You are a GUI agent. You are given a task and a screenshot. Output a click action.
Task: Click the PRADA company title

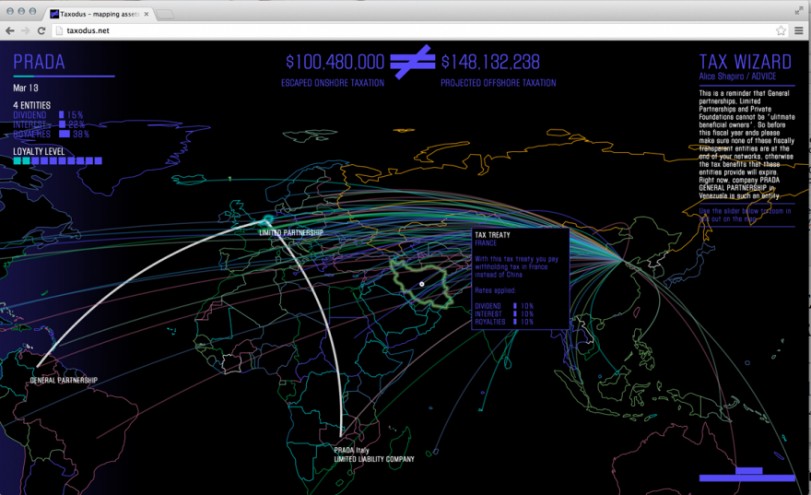point(39,62)
